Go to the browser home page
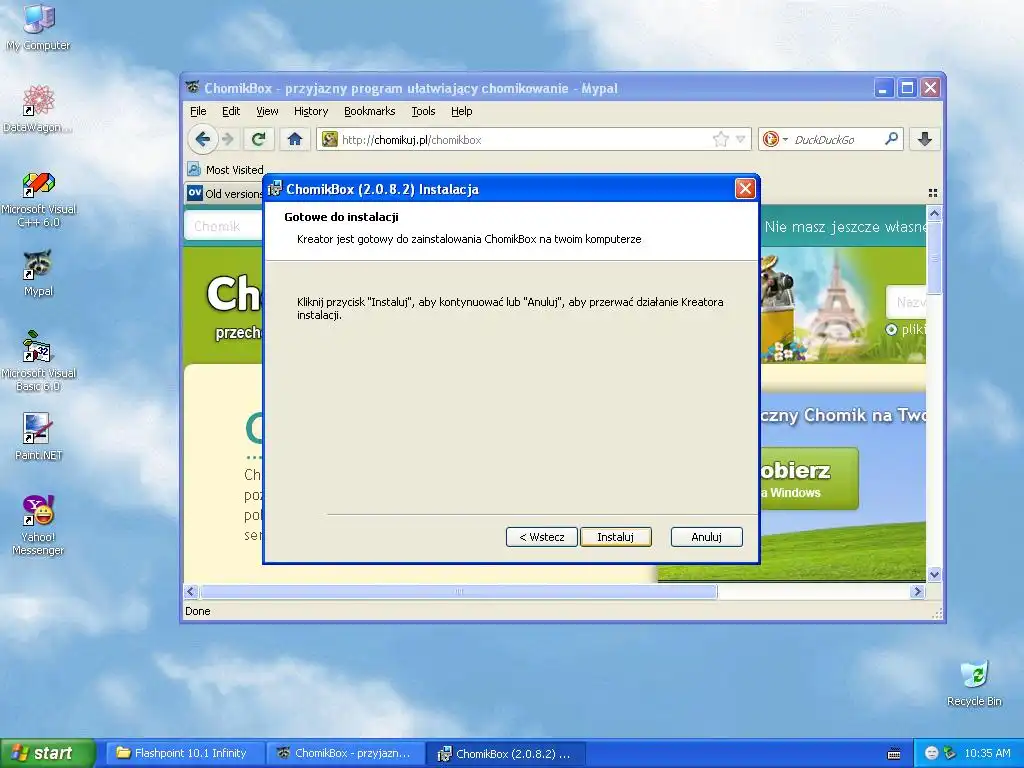The height and width of the screenshot is (768, 1024). [295, 139]
